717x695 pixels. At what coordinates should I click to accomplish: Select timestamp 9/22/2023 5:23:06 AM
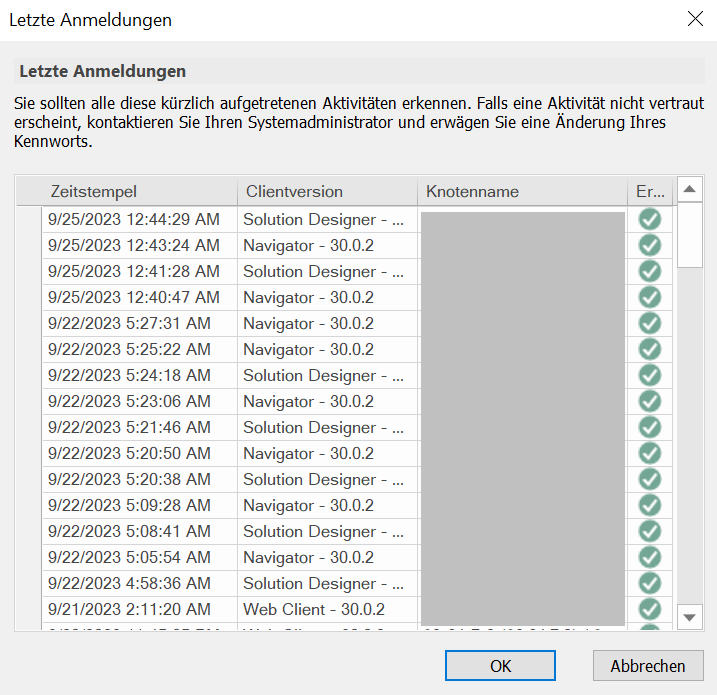coord(140,401)
